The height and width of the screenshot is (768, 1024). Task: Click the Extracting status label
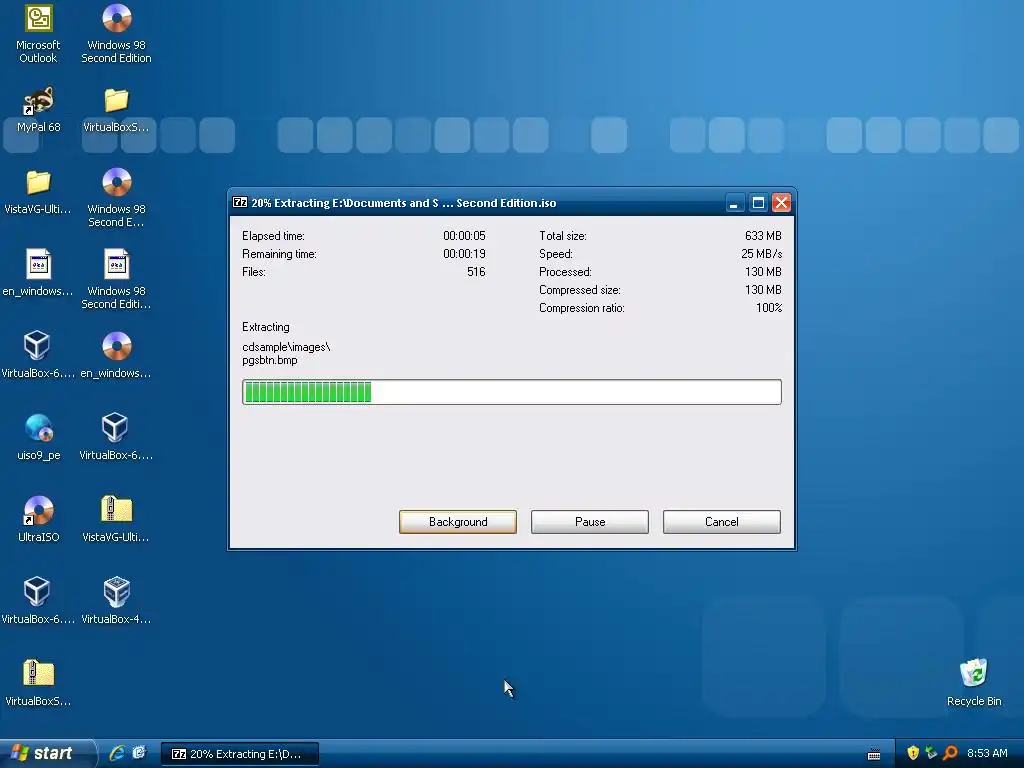click(266, 327)
